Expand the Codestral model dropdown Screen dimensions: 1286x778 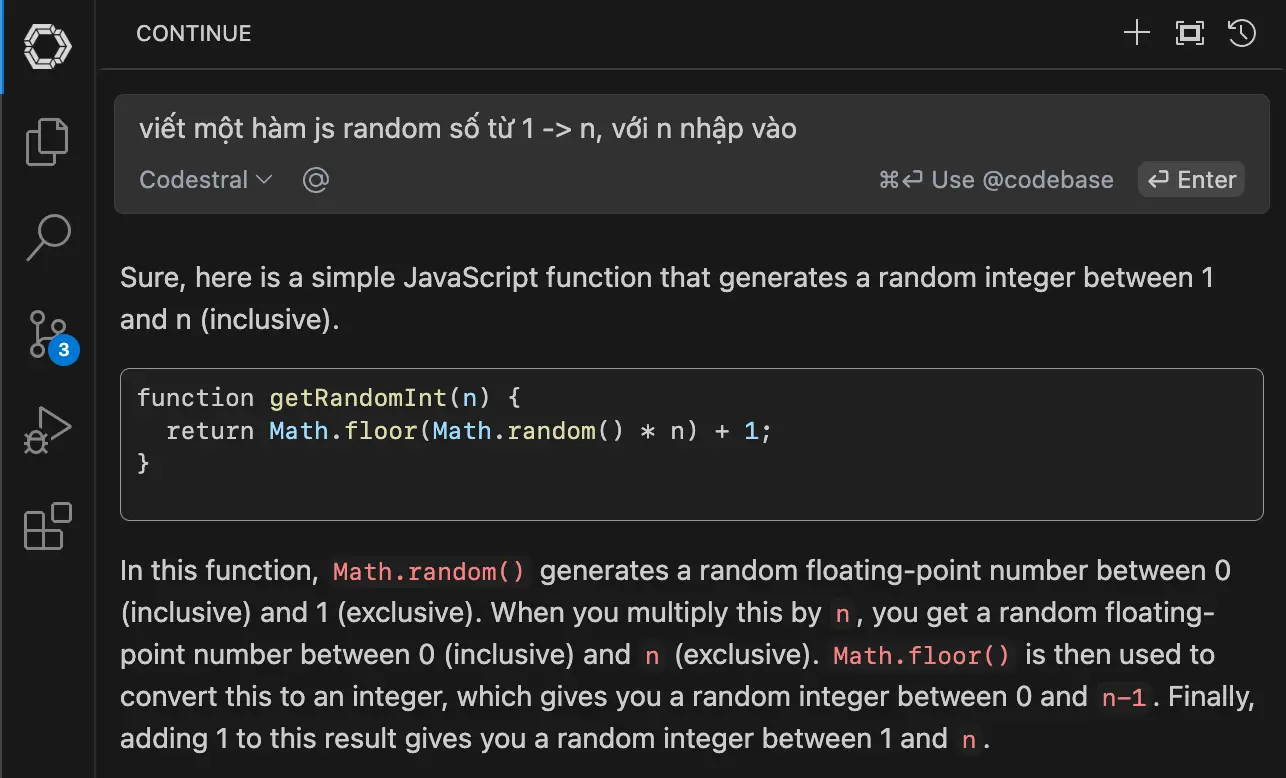[206, 180]
